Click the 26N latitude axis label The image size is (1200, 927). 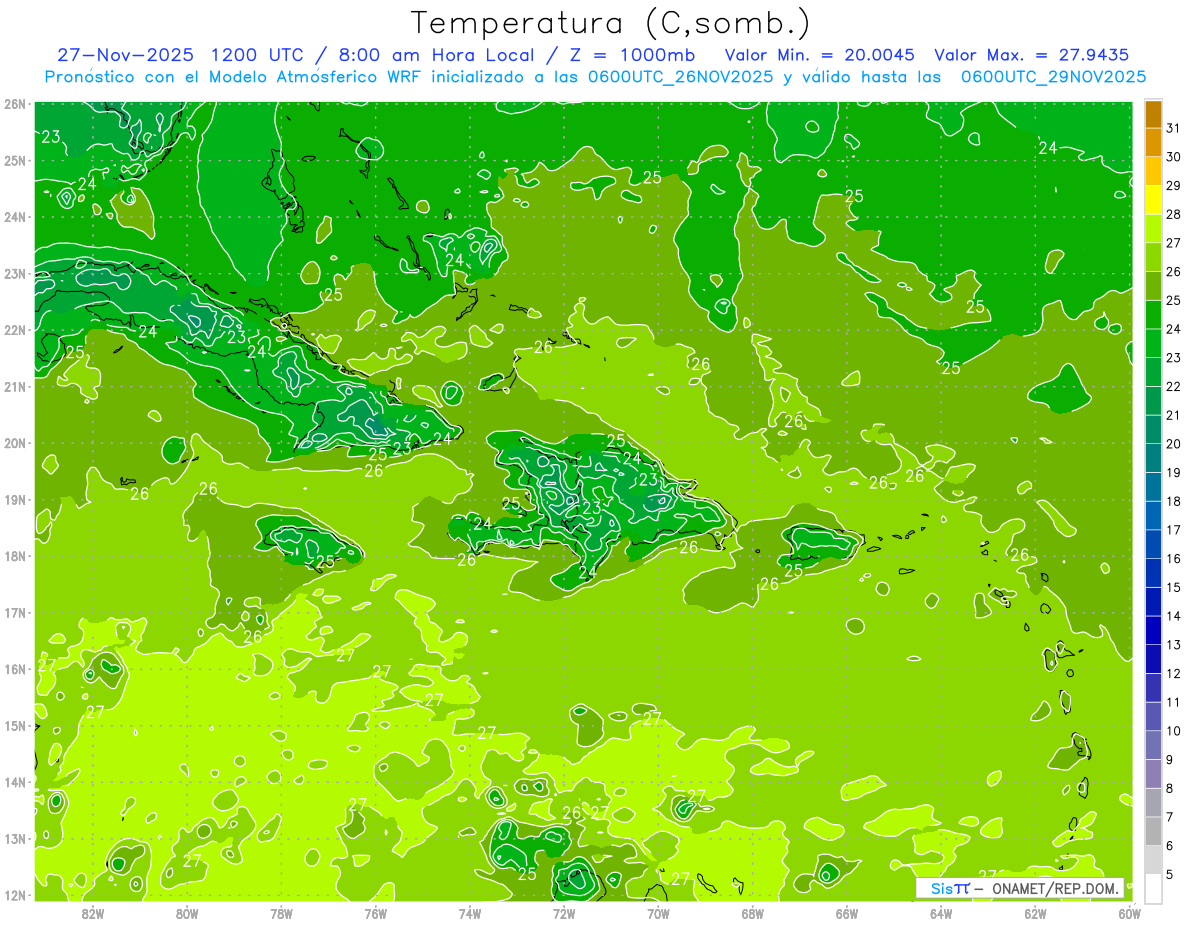14,104
